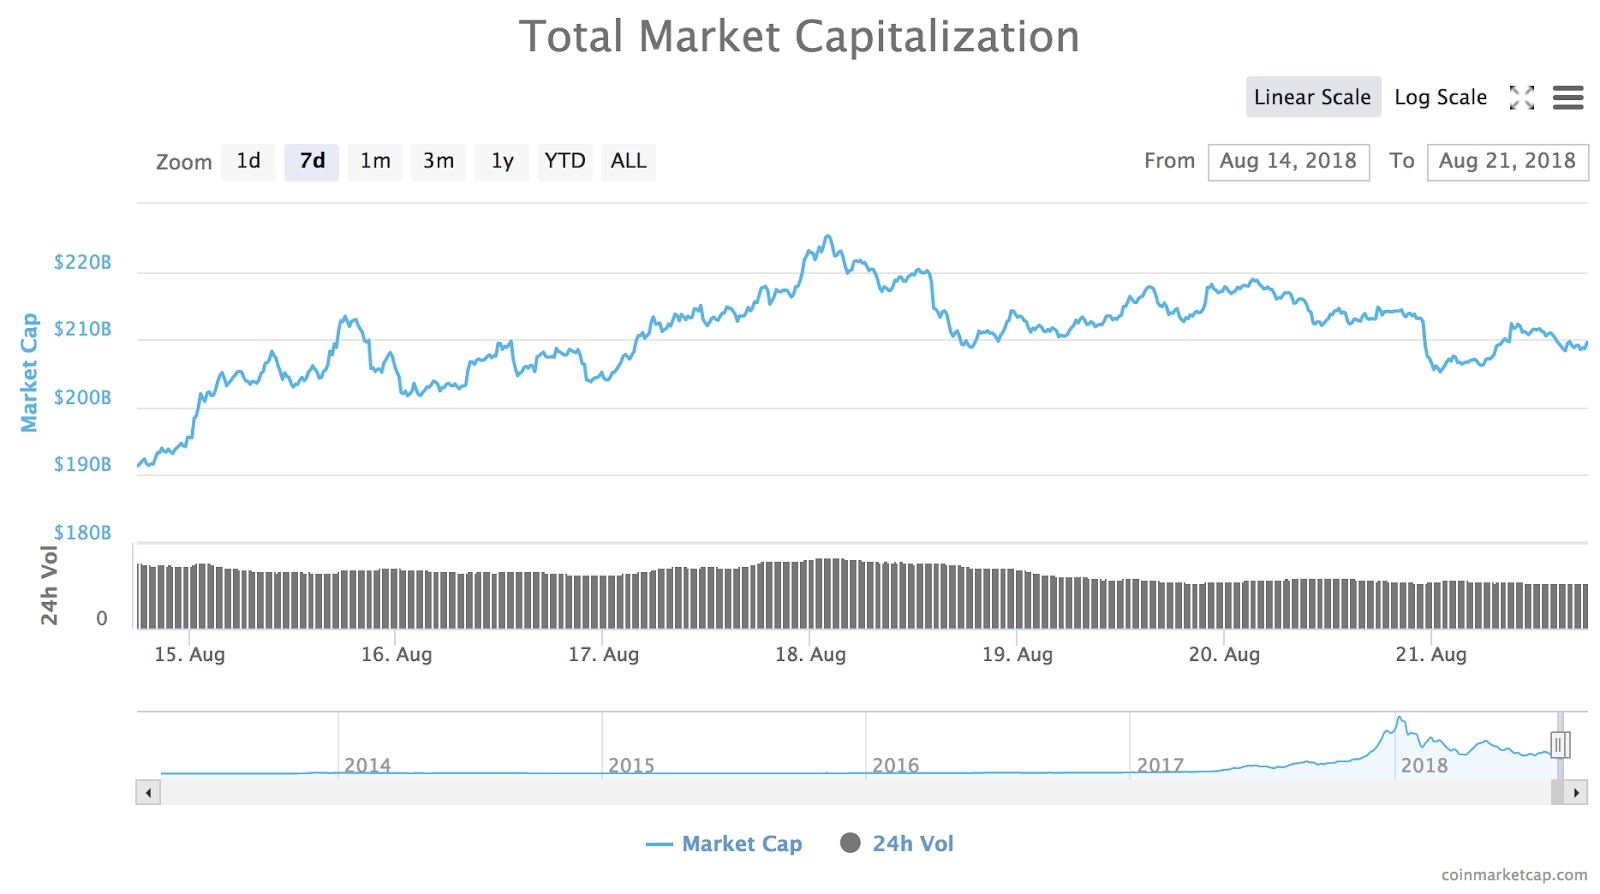Screen dimensions: 1600x894
Task: Click the left arrow of the navigator scrollbar
Action: 147,792
